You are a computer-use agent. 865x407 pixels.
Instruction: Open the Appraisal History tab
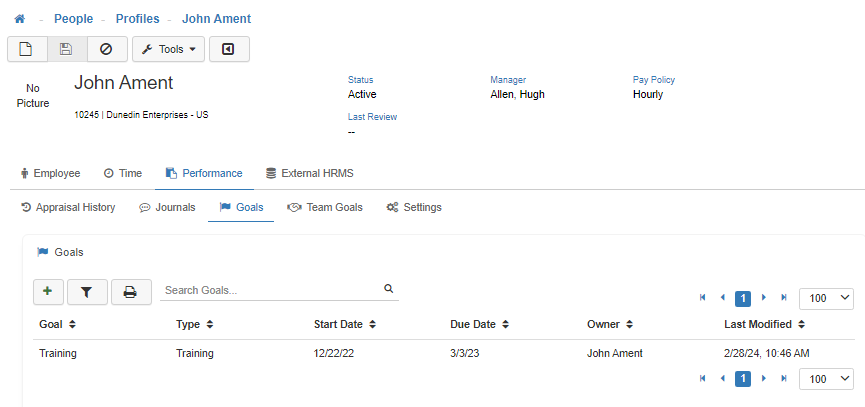(x=68, y=207)
